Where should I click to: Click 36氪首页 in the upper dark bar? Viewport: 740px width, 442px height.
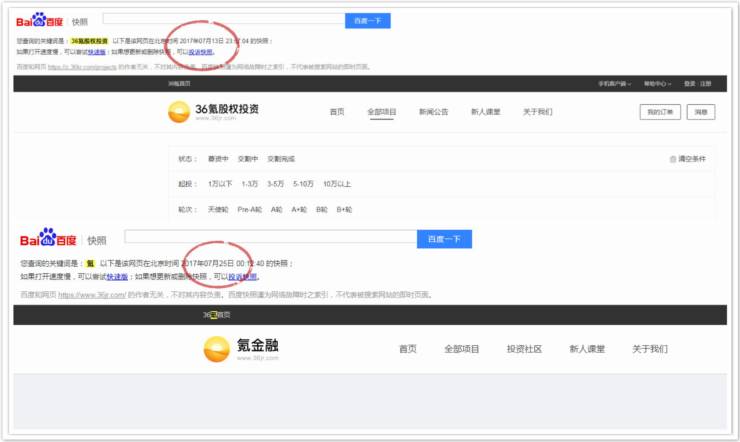[x=179, y=83]
